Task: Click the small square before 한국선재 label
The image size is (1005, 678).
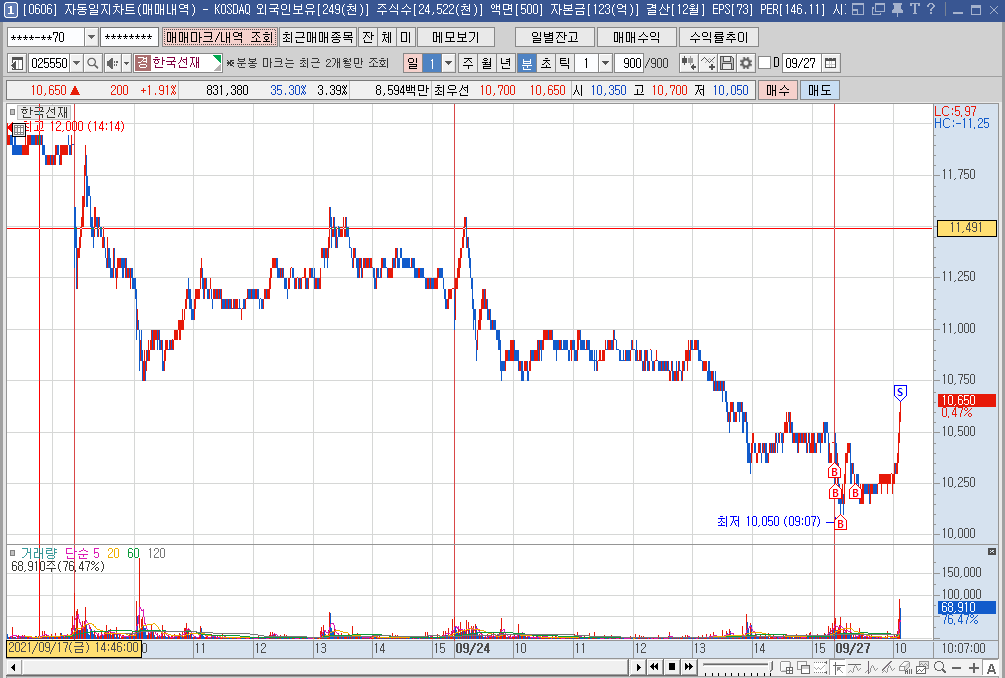Action: (12, 112)
